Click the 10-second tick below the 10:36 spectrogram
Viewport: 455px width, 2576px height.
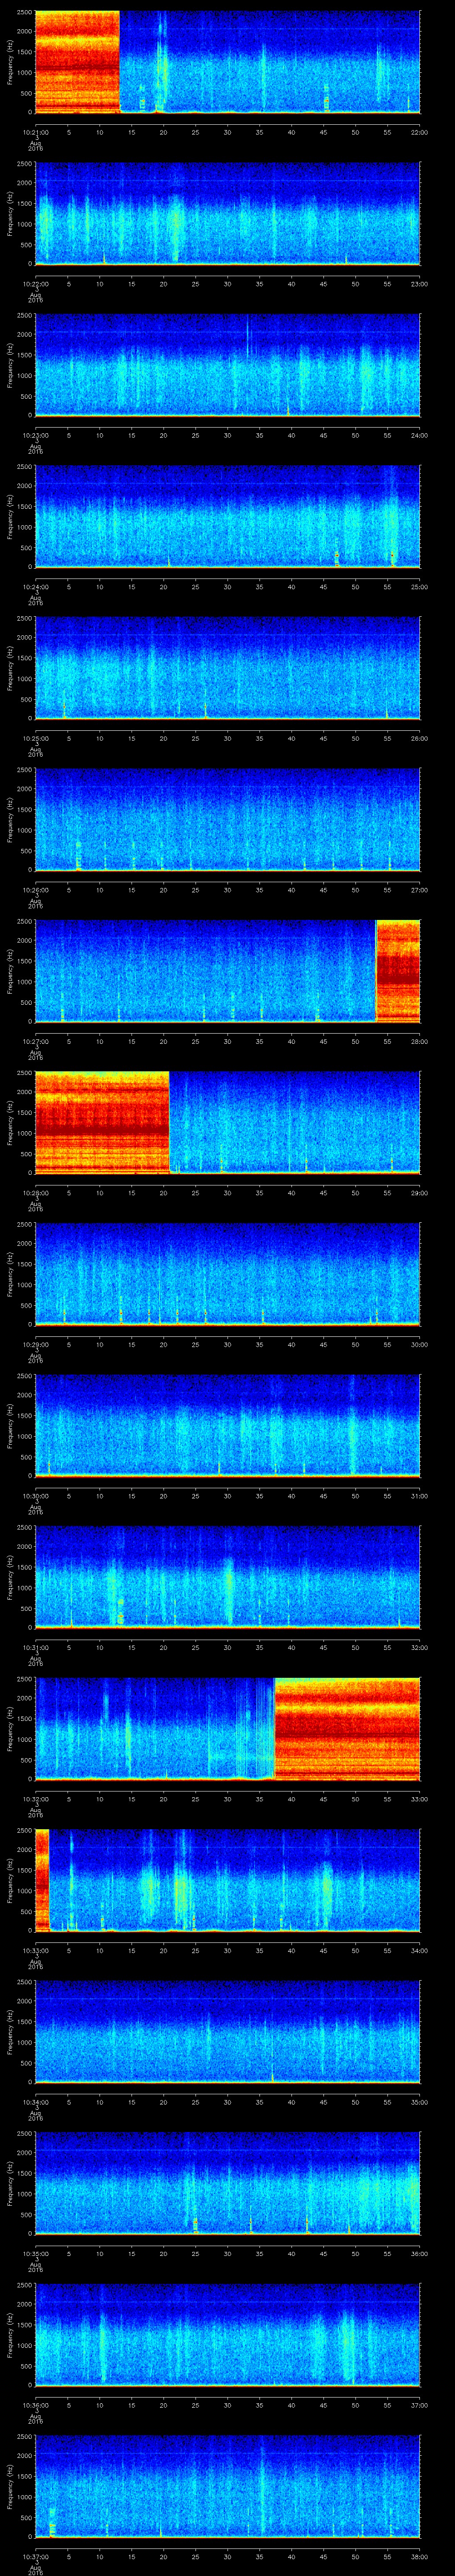[100, 2406]
